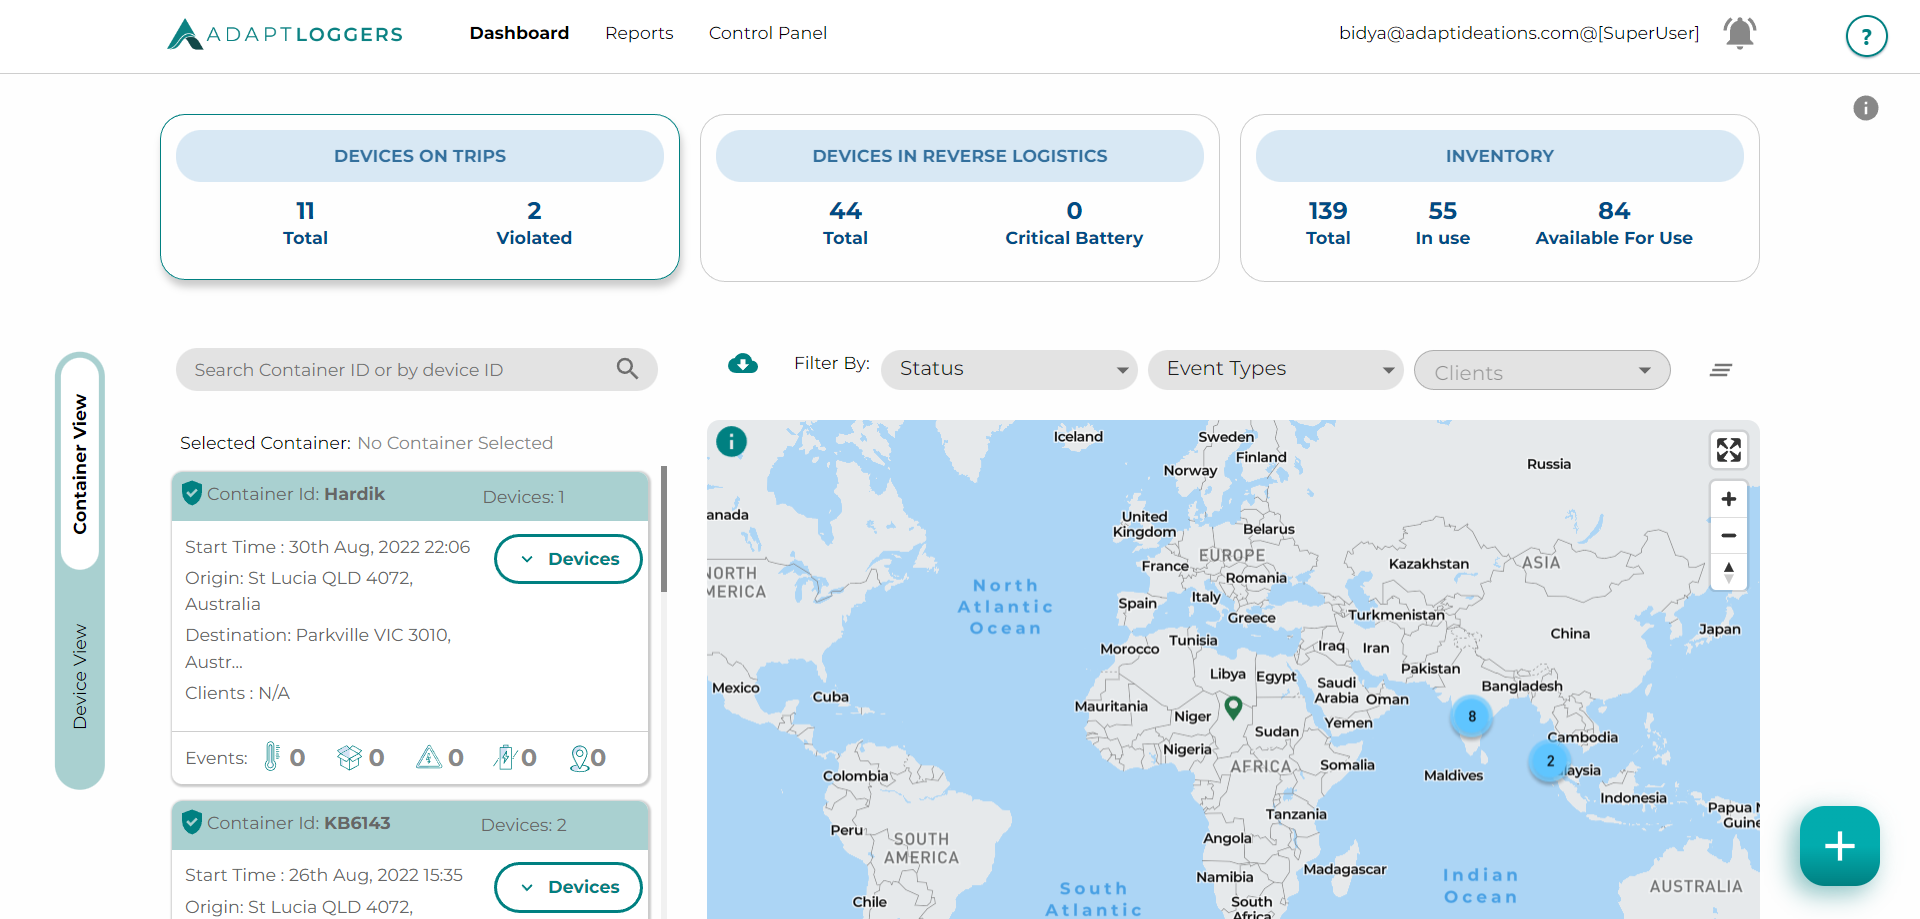Toggle the map to fullscreen
Screen dimensions: 1920x919
pos(1728,450)
